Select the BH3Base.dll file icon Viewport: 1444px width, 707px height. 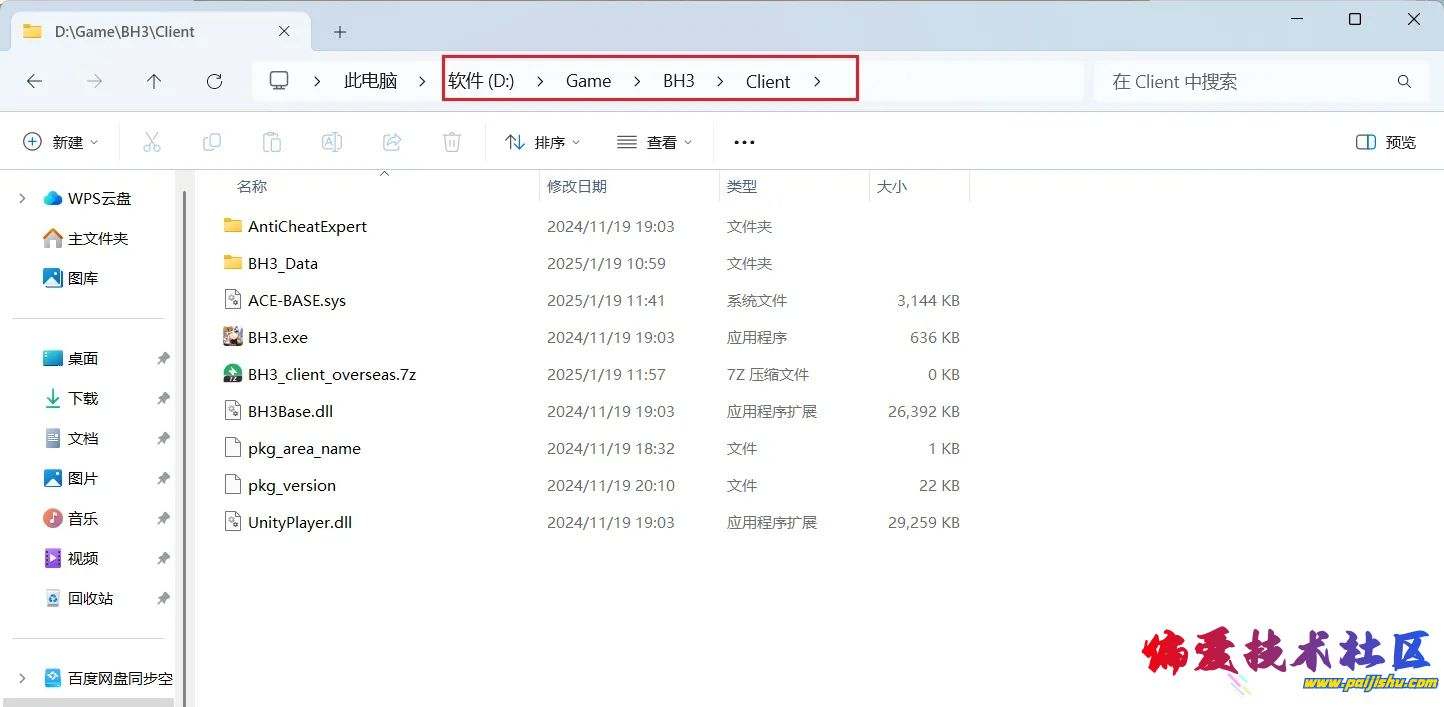coord(233,411)
